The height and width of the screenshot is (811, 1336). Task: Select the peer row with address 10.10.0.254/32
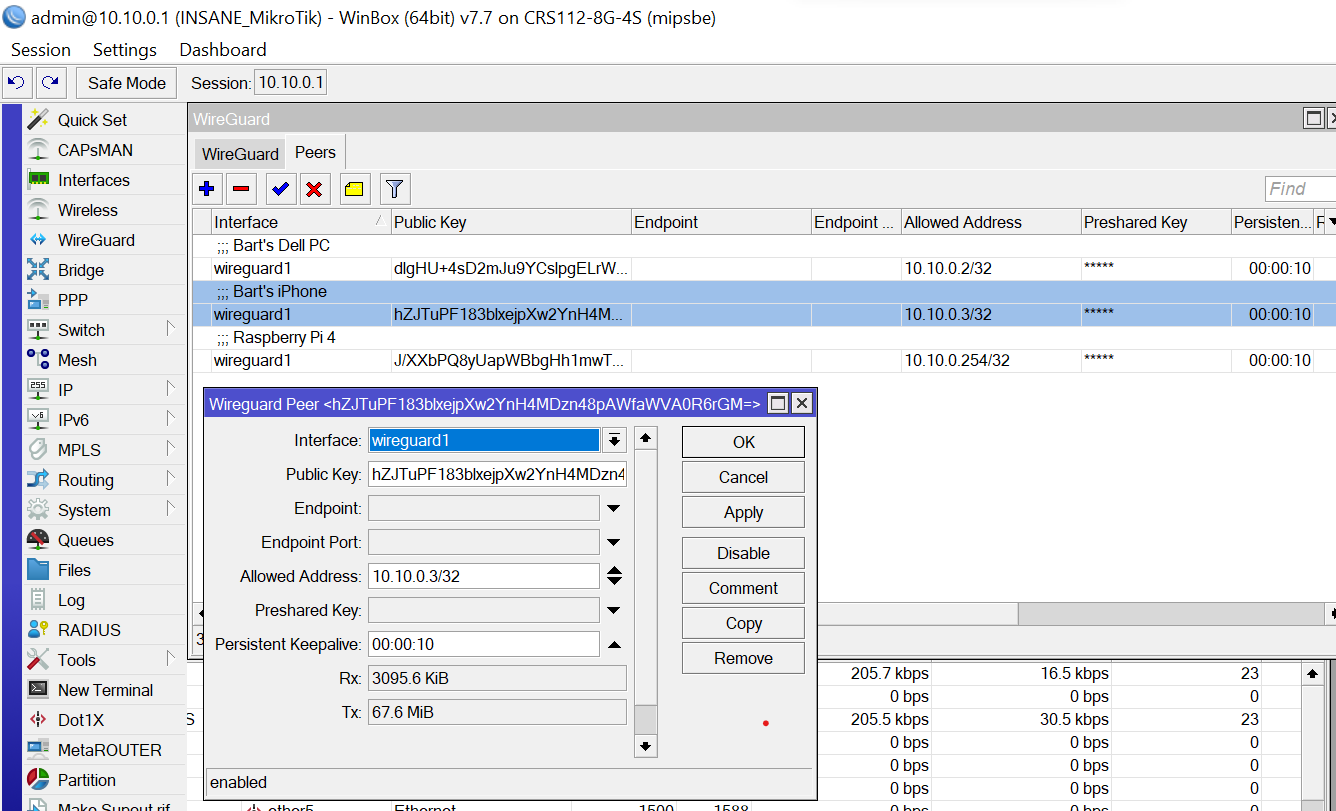tap(764, 360)
